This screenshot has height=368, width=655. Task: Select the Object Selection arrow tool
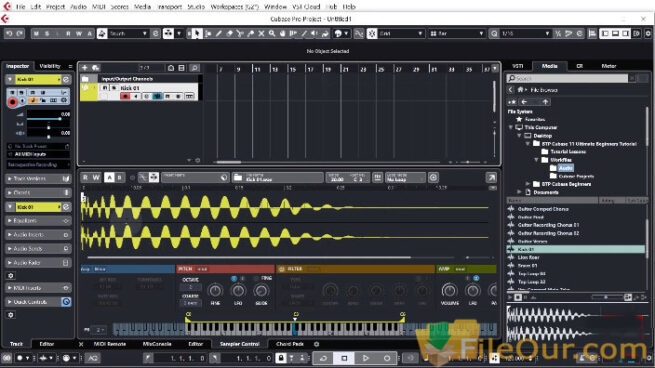(x=196, y=33)
